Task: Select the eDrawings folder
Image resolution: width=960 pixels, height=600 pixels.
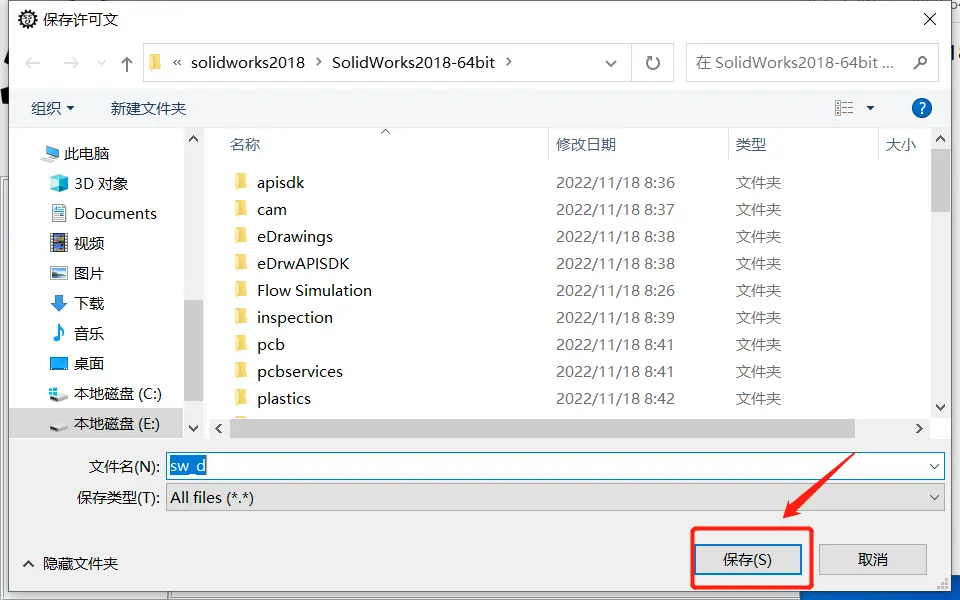Action: coord(294,236)
